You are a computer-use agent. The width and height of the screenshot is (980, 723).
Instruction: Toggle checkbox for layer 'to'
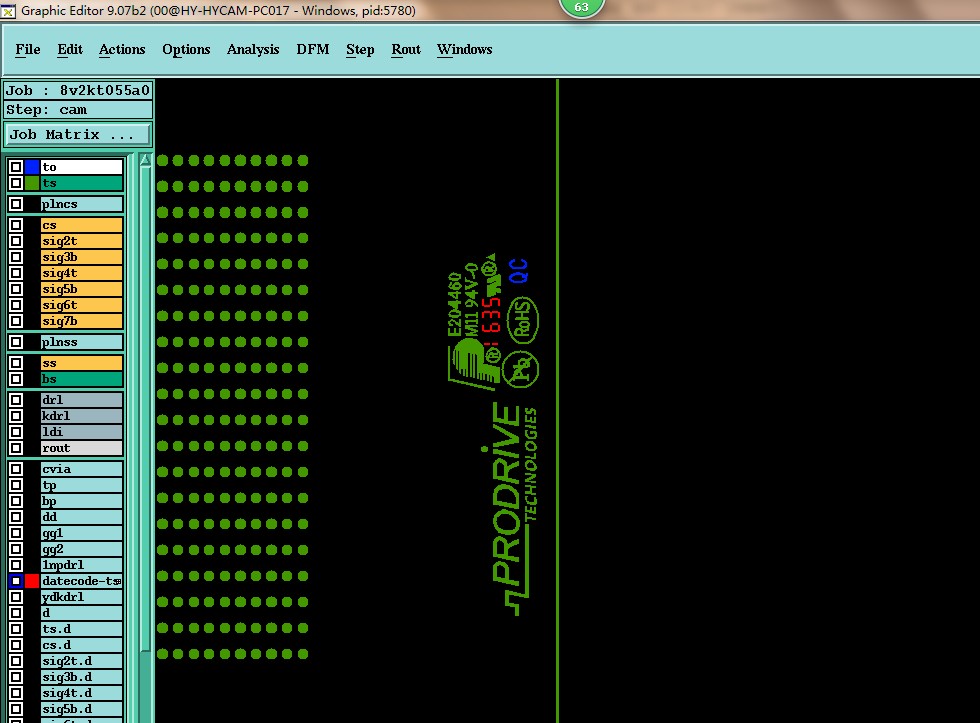(x=16, y=167)
